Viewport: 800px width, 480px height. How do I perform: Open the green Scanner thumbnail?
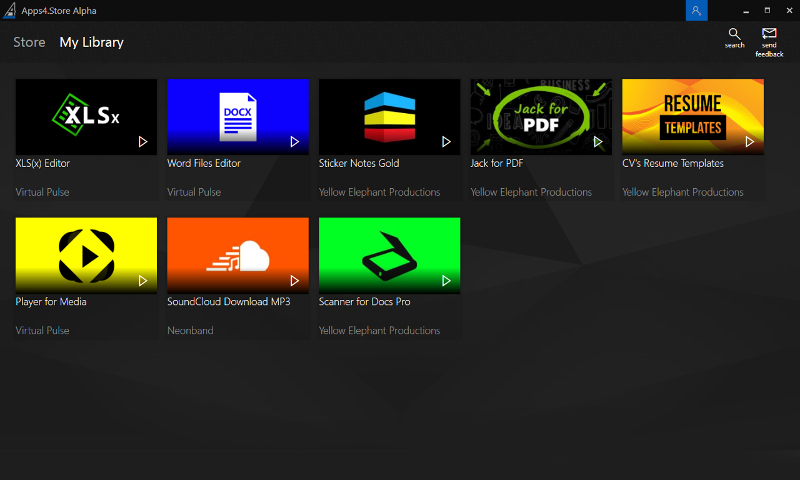point(389,256)
